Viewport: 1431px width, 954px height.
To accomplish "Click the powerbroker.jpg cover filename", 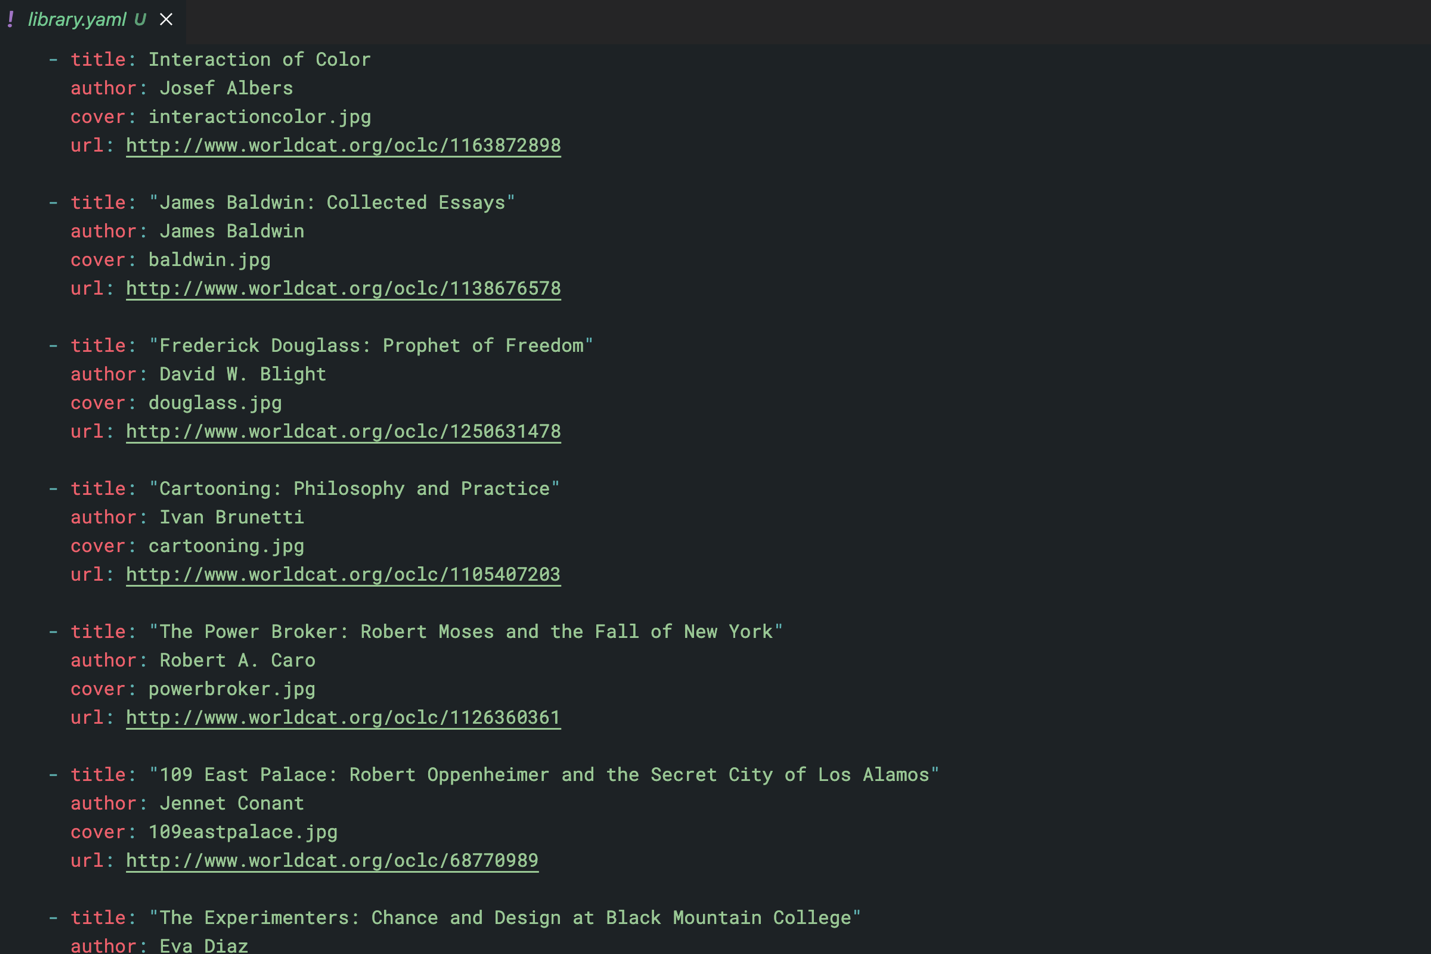I will pos(232,689).
